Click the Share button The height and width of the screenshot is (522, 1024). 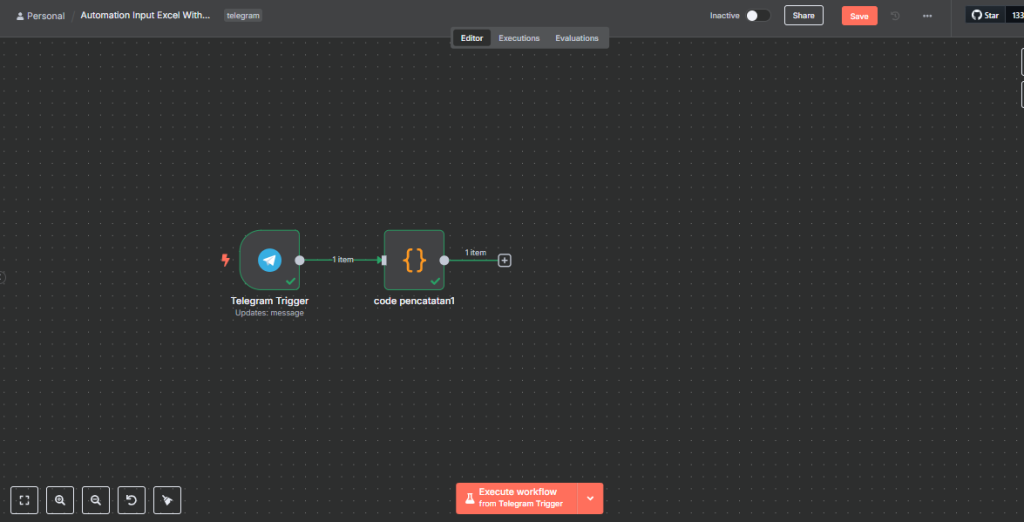(803, 16)
